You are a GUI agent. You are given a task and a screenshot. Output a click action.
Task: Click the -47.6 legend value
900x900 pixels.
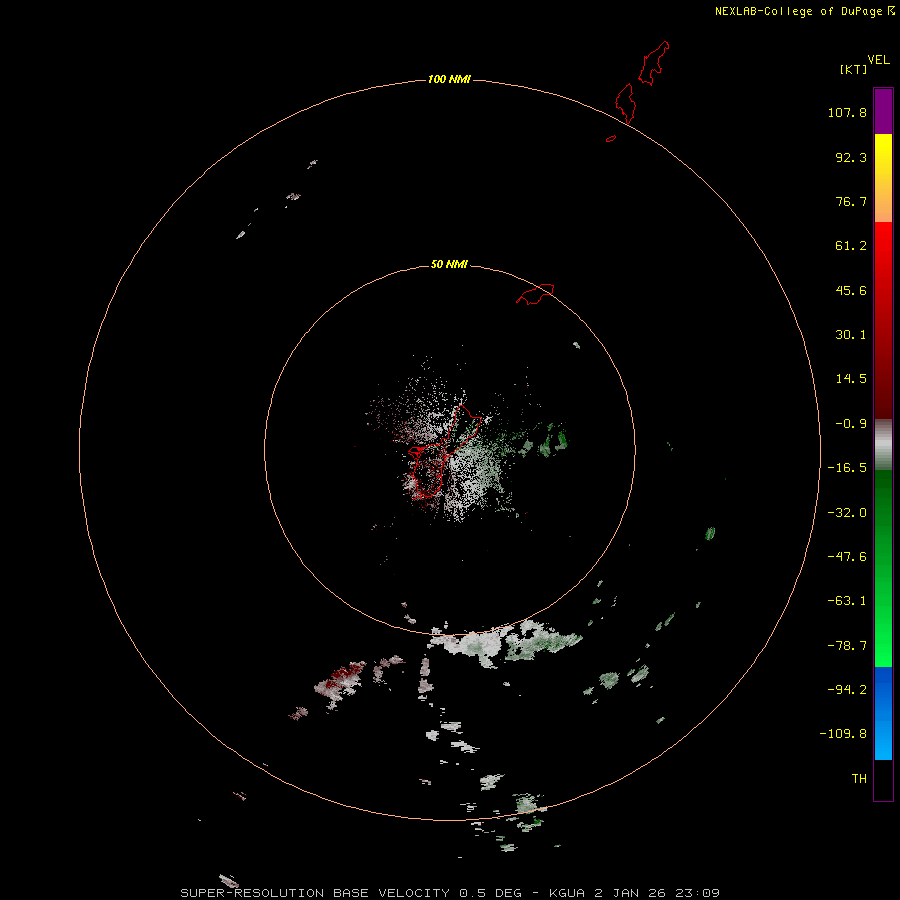pyautogui.click(x=847, y=557)
